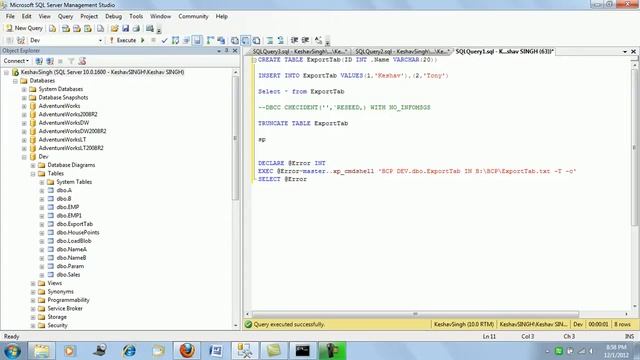640x360 pixels.
Task: Uncomment the selected lines
Action: tap(281, 40)
